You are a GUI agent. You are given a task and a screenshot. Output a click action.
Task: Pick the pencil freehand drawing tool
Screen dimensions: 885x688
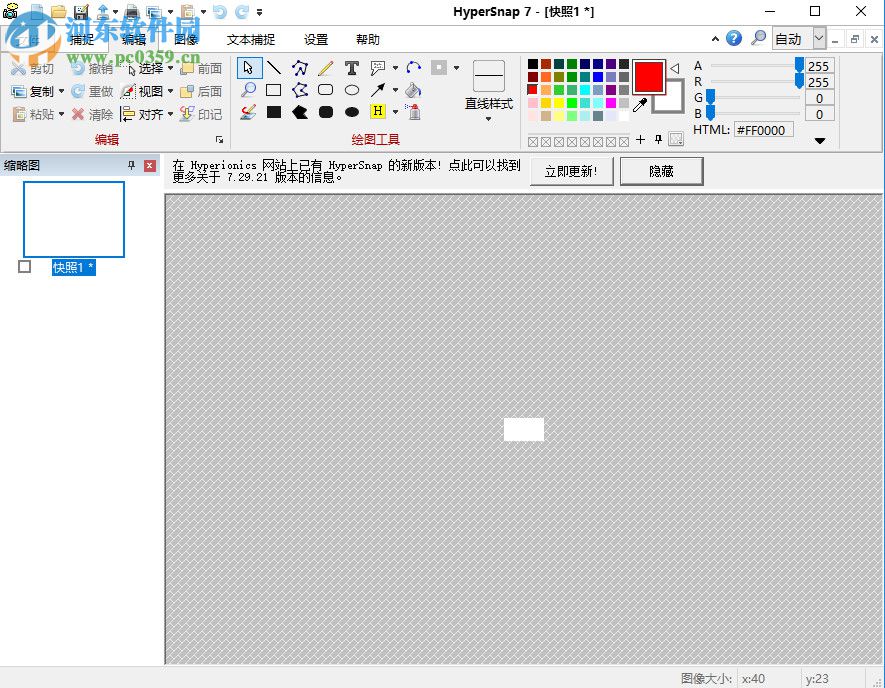point(326,68)
